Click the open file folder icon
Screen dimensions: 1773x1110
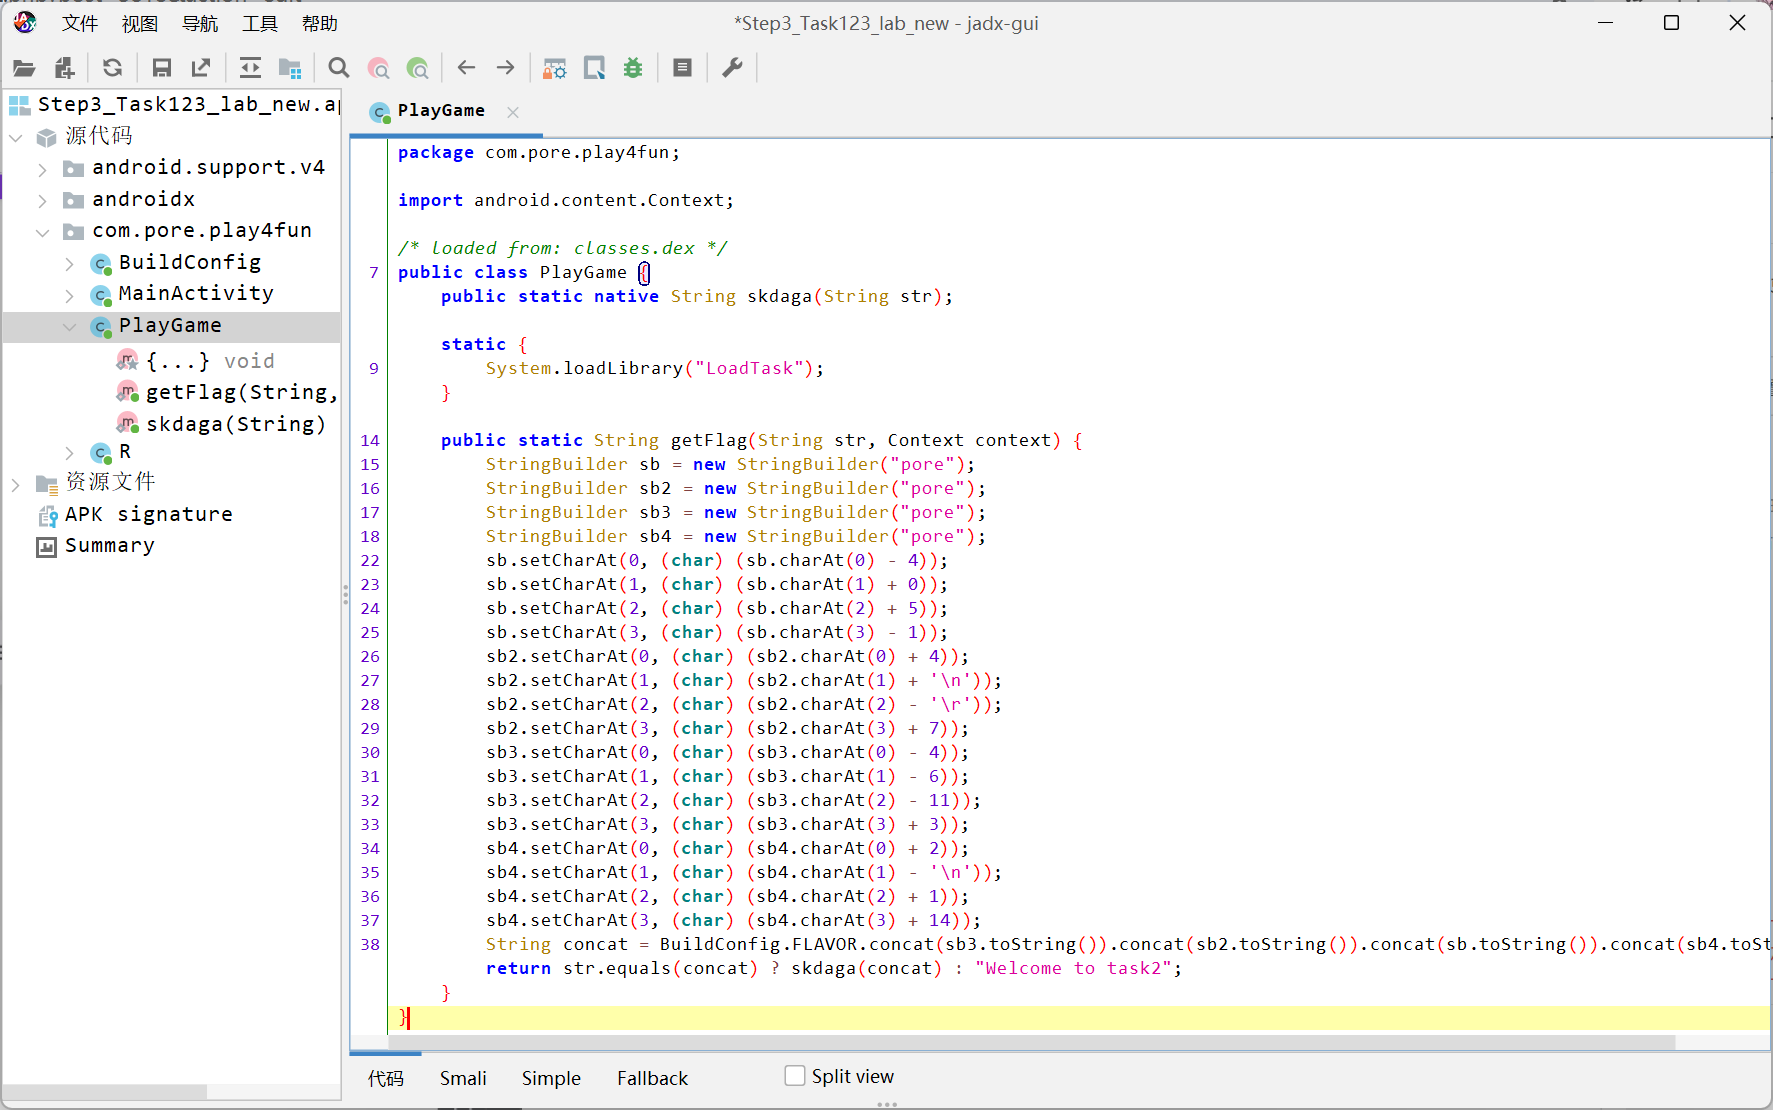pyautogui.click(x=24, y=68)
